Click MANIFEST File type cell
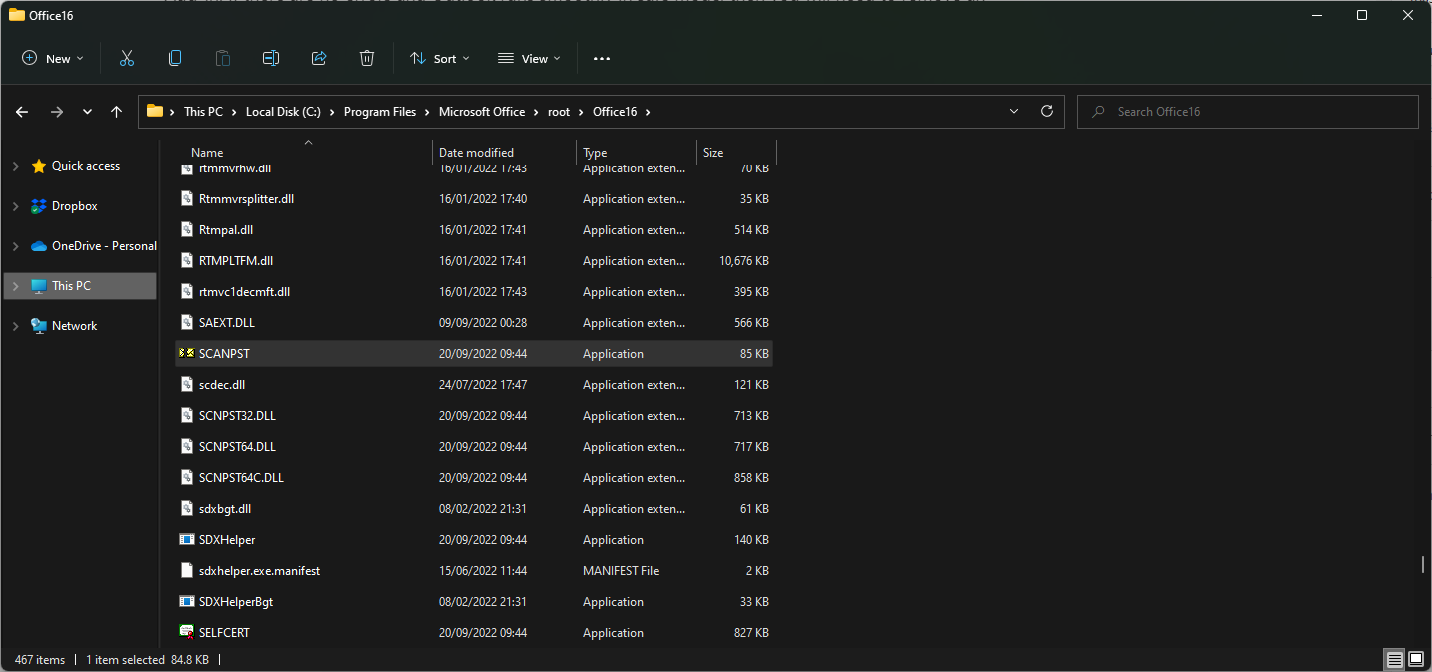The width and height of the screenshot is (1432, 672). (x=621, y=571)
